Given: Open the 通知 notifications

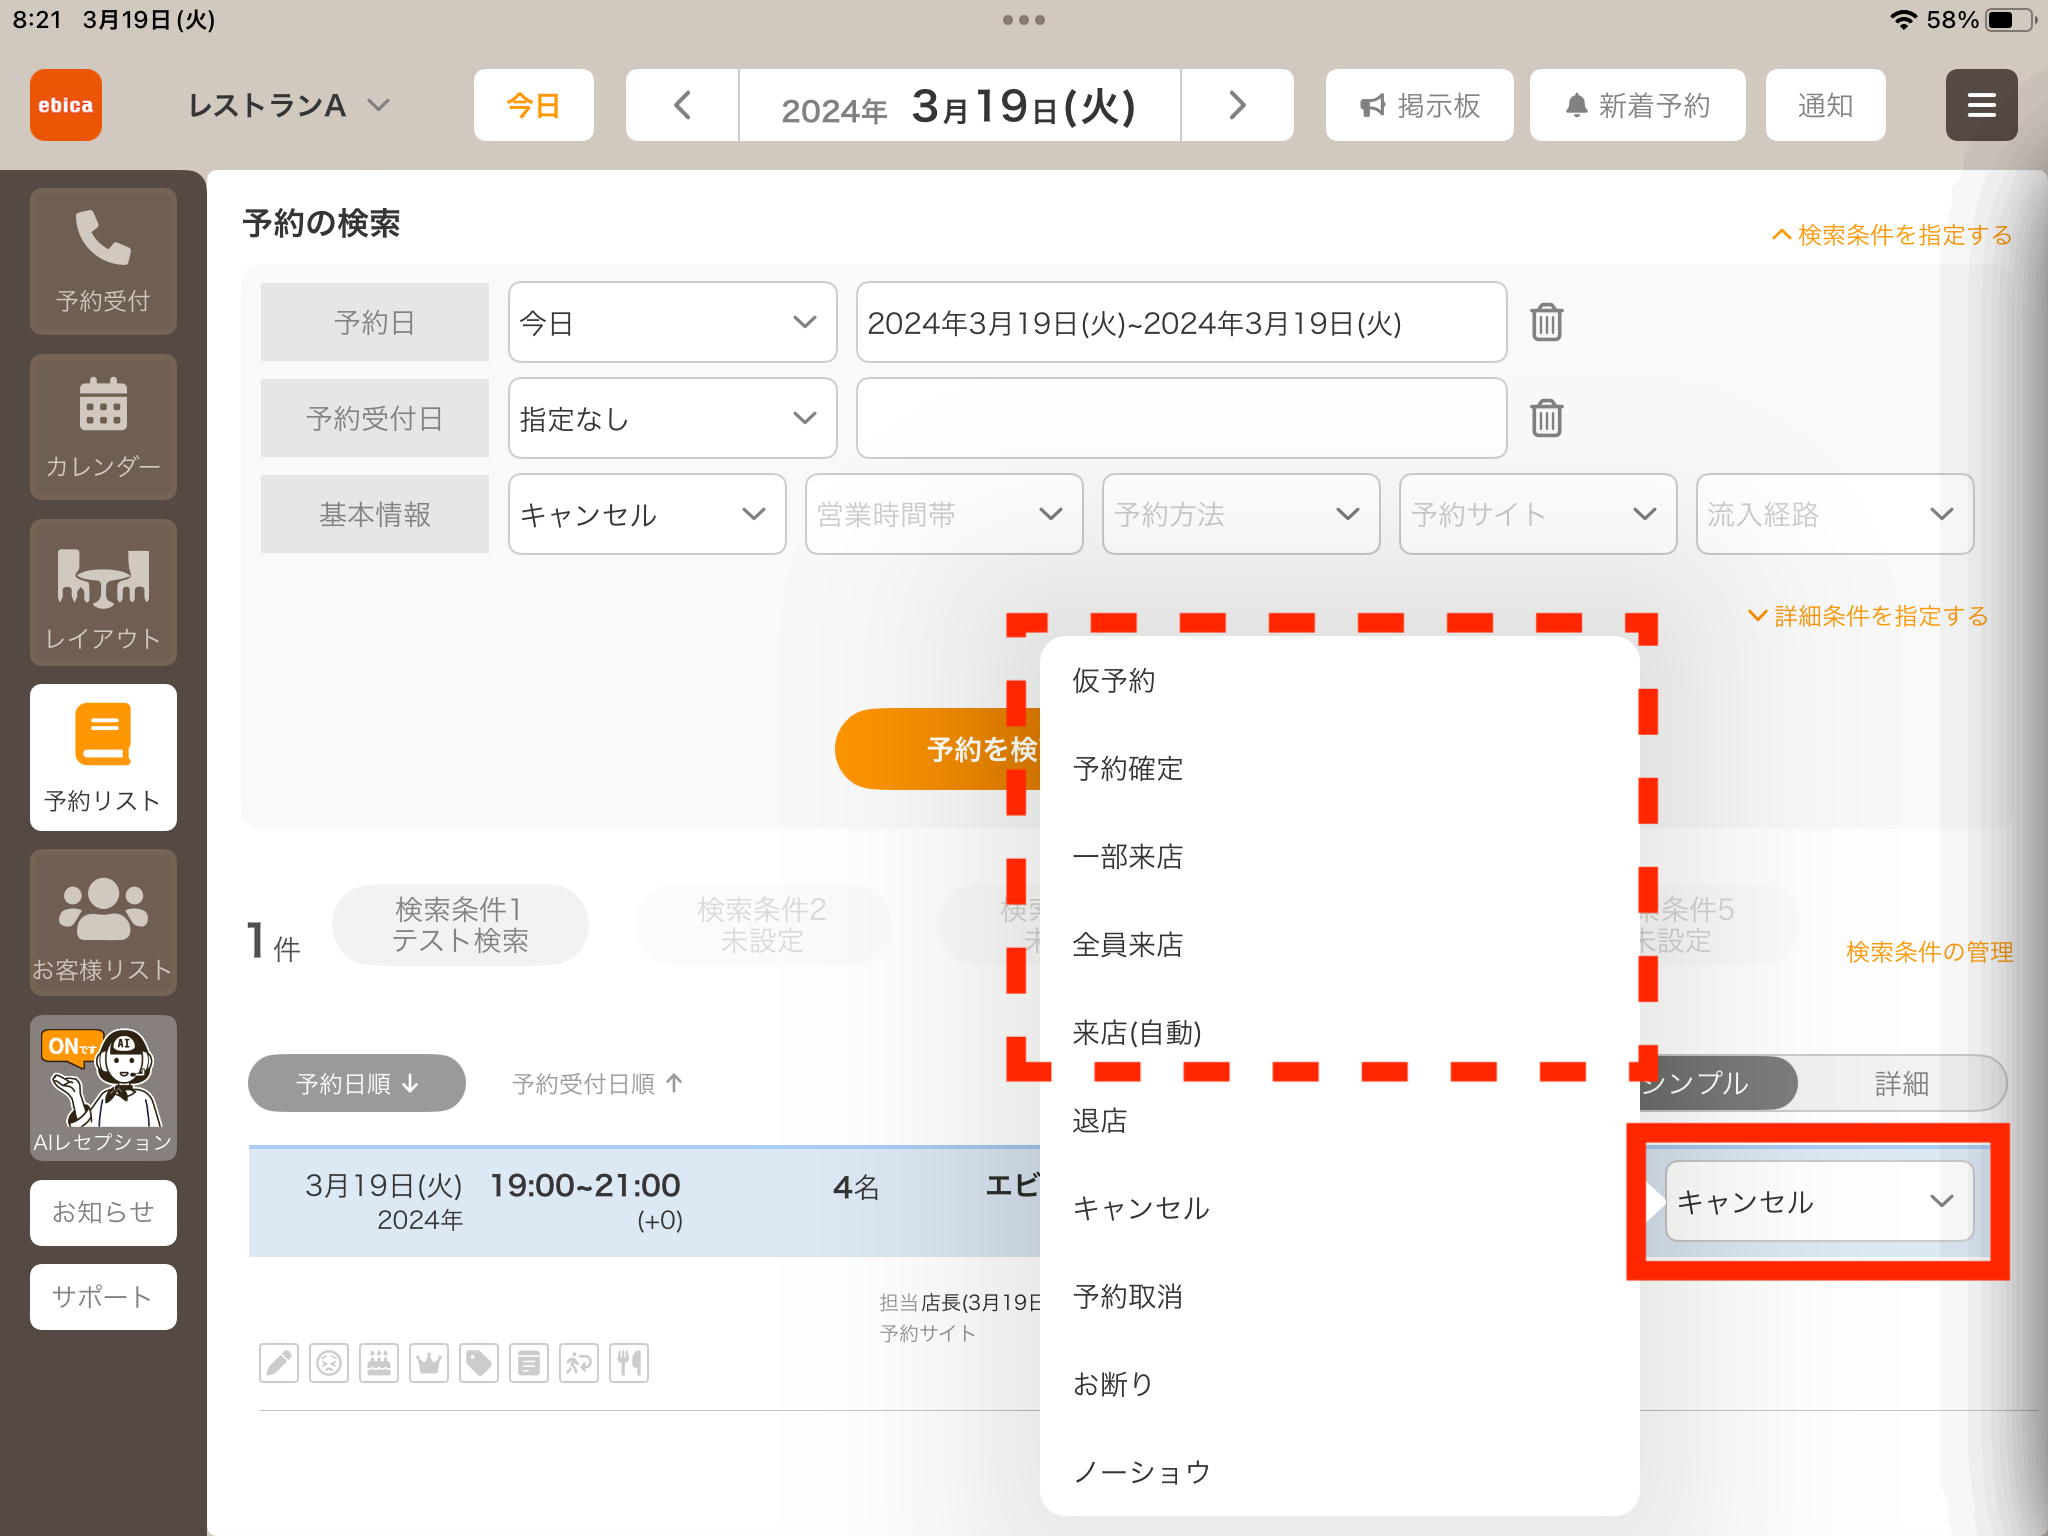Looking at the screenshot, I should click(1825, 105).
